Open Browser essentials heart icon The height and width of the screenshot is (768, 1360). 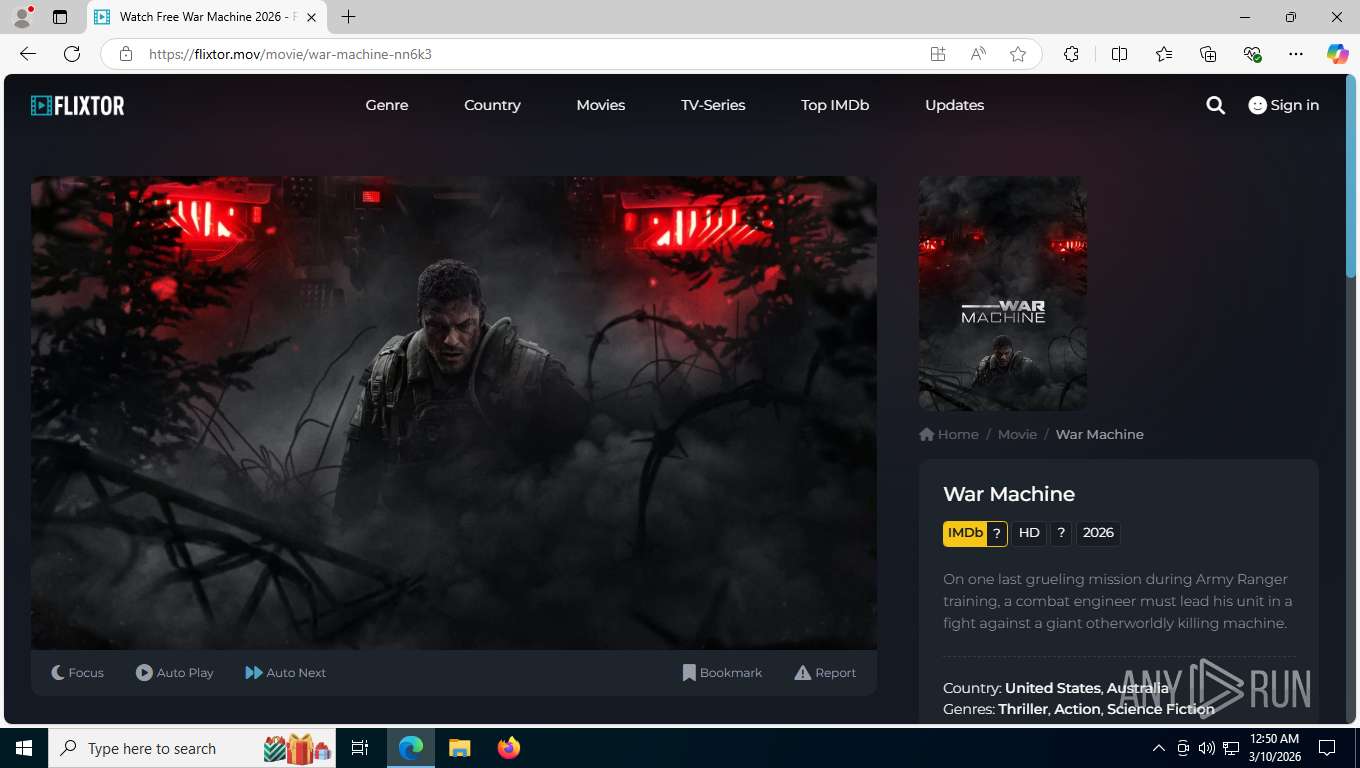click(x=1252, y=54)
